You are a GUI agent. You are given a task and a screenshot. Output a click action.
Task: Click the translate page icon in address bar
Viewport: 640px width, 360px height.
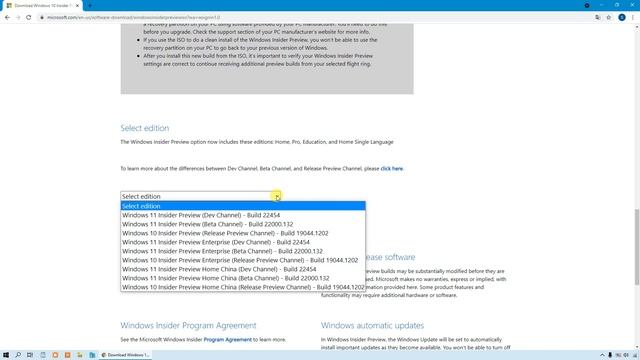click(598, 18)
